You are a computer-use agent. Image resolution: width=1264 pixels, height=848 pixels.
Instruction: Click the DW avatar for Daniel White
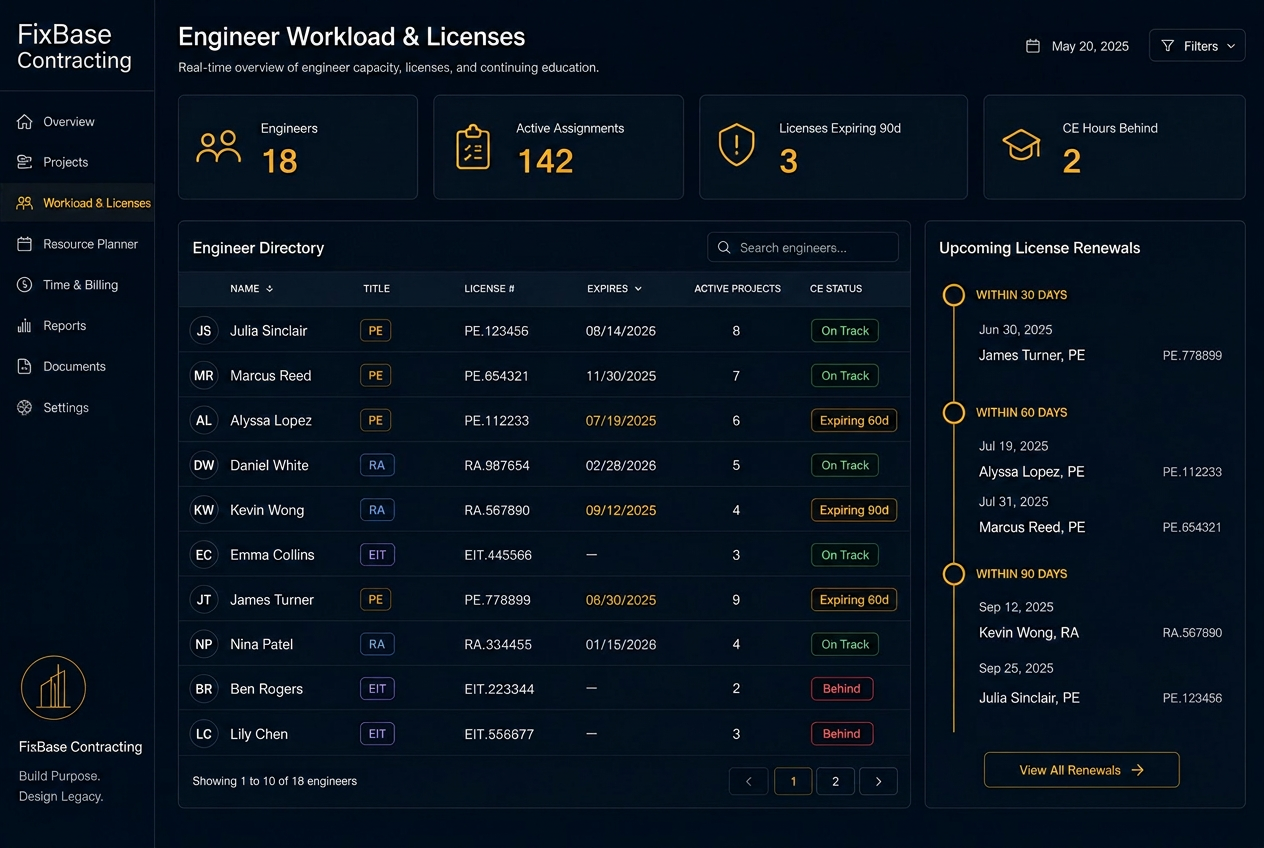pos(204,465)
